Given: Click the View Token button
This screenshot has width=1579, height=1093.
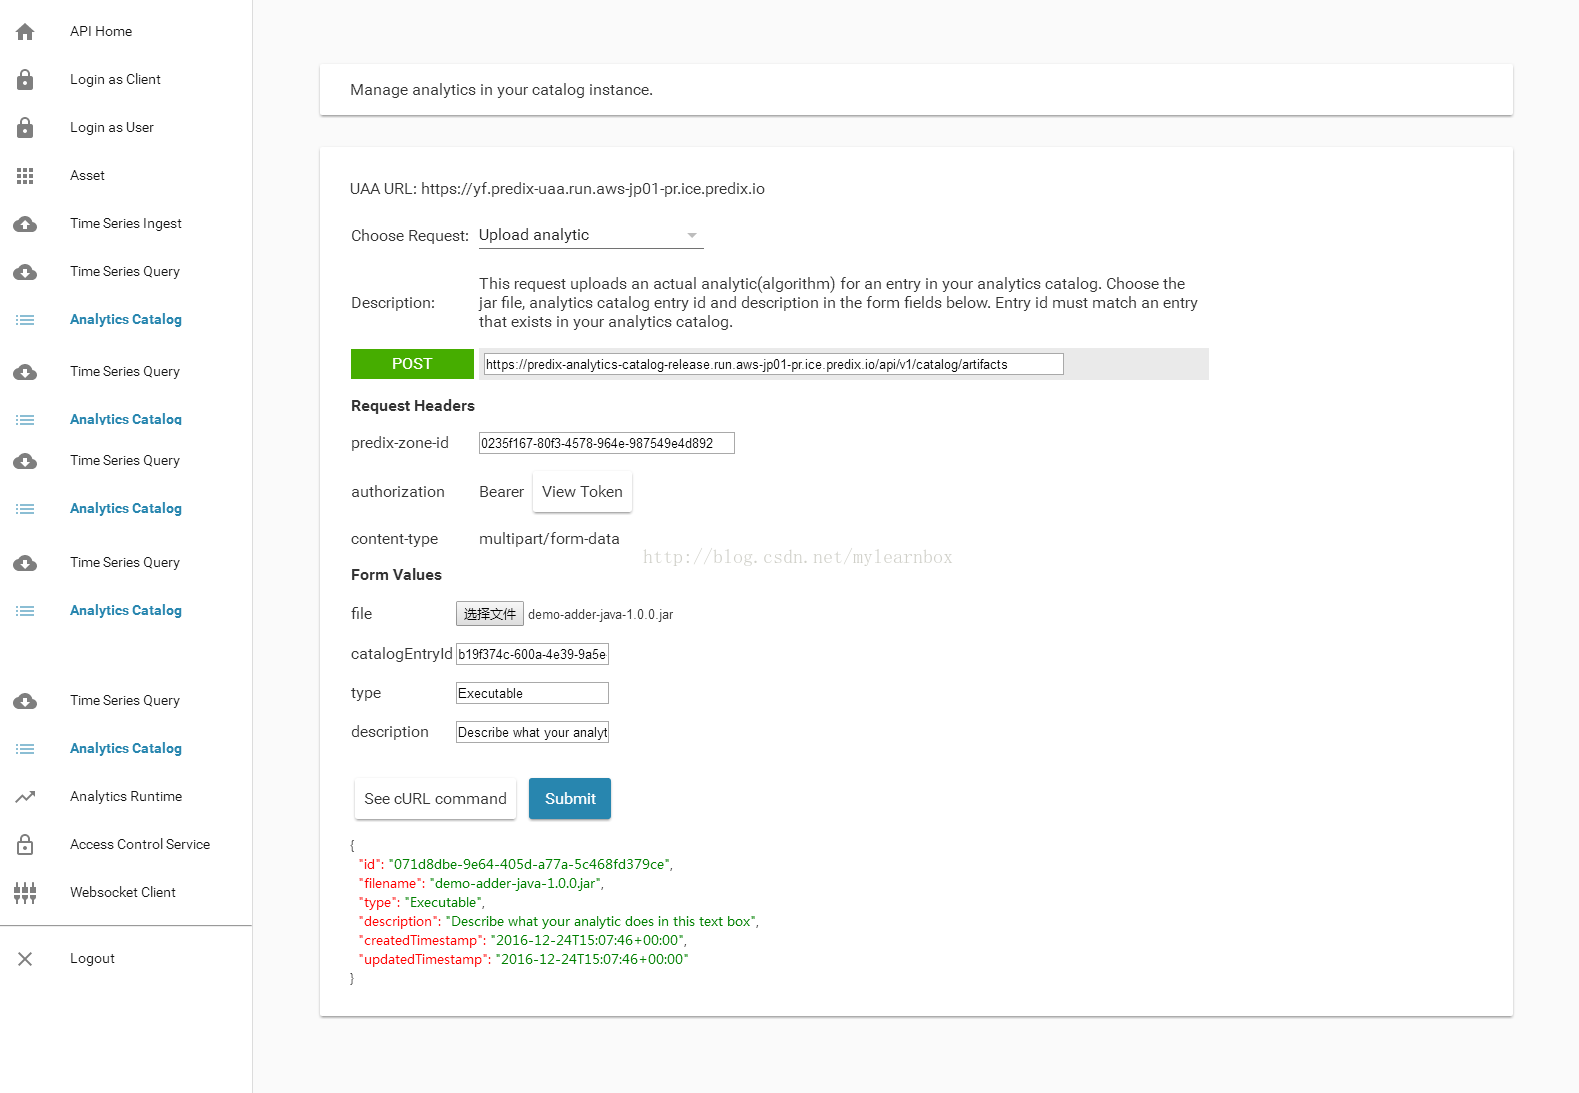Looking at the screenshot, I should tap(582, 492).
